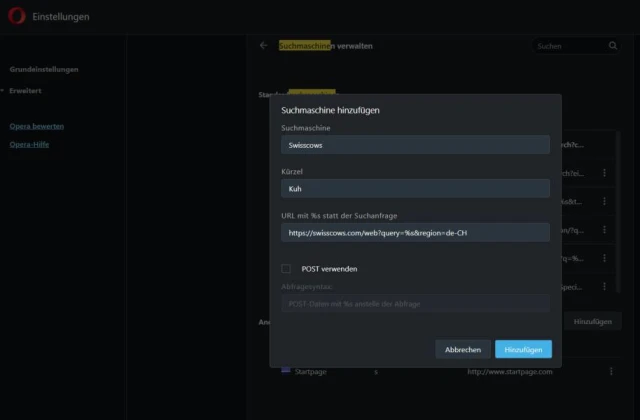
Task: Click the gray Hinzufügen button behind the dialog
Action: coord(593,321)
